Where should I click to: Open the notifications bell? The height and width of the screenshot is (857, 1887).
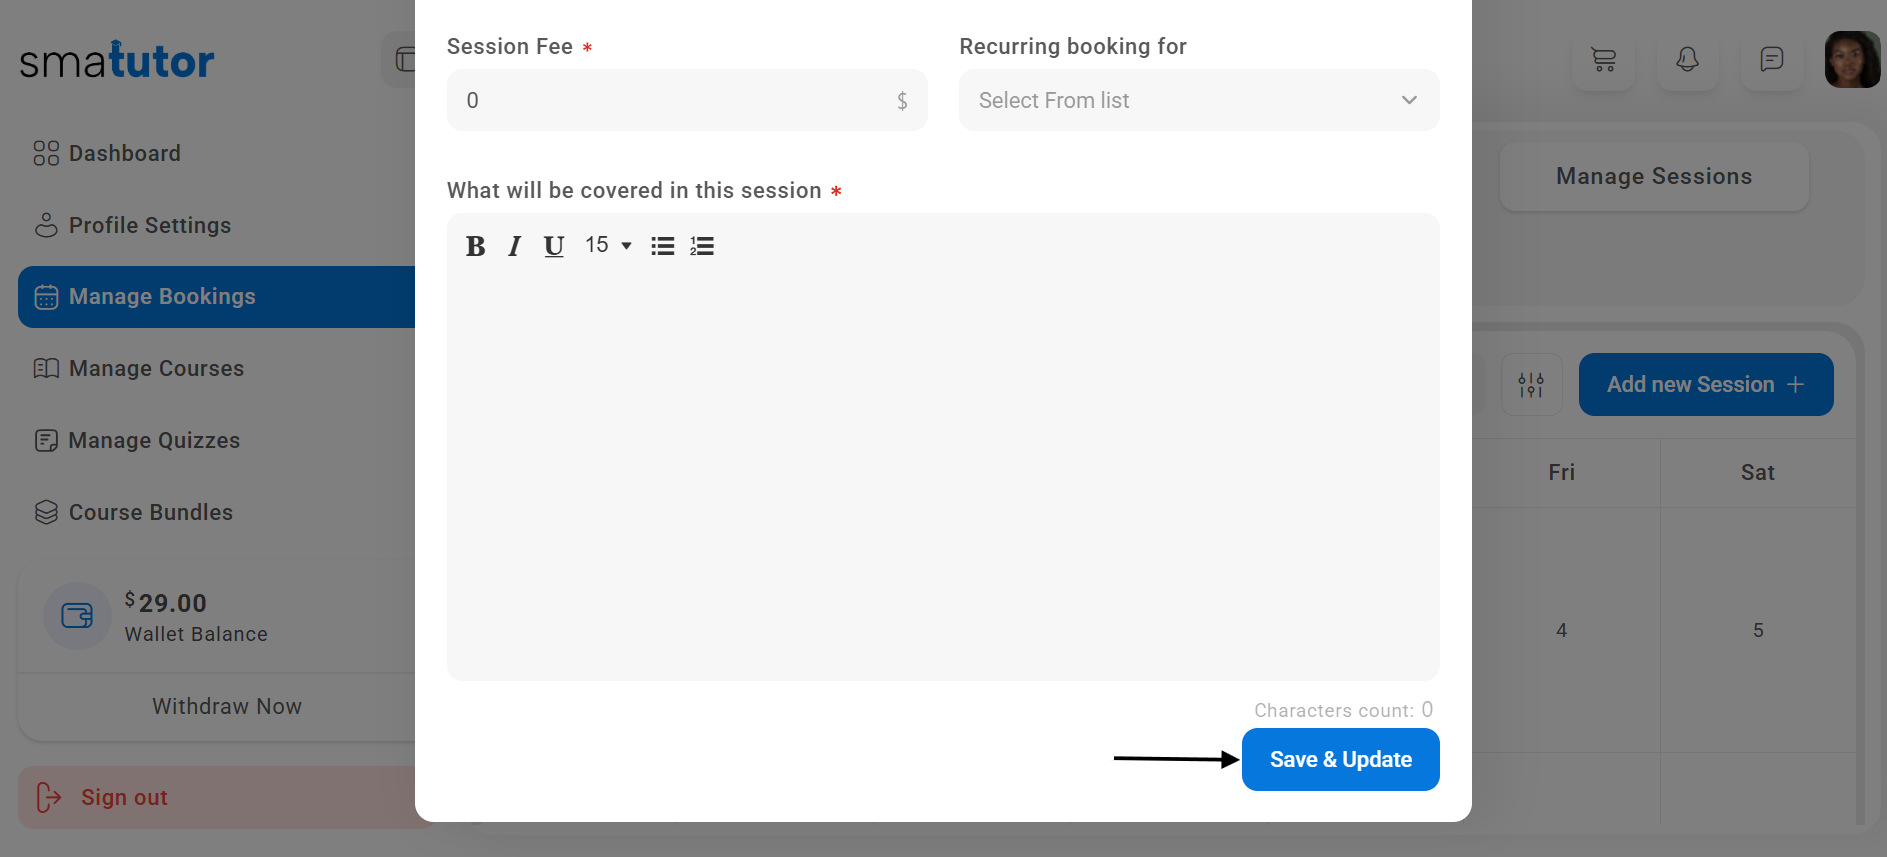(x=1687, y=60)
